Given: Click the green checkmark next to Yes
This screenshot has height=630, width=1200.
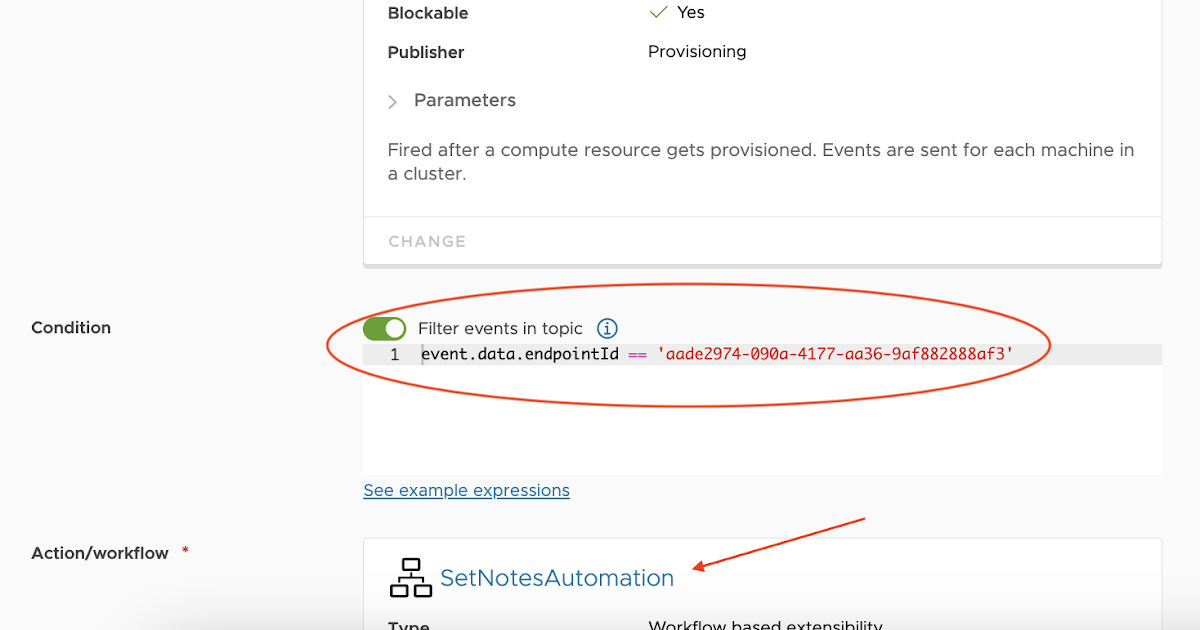Looking at the screenshot, I should click(658, 13).
